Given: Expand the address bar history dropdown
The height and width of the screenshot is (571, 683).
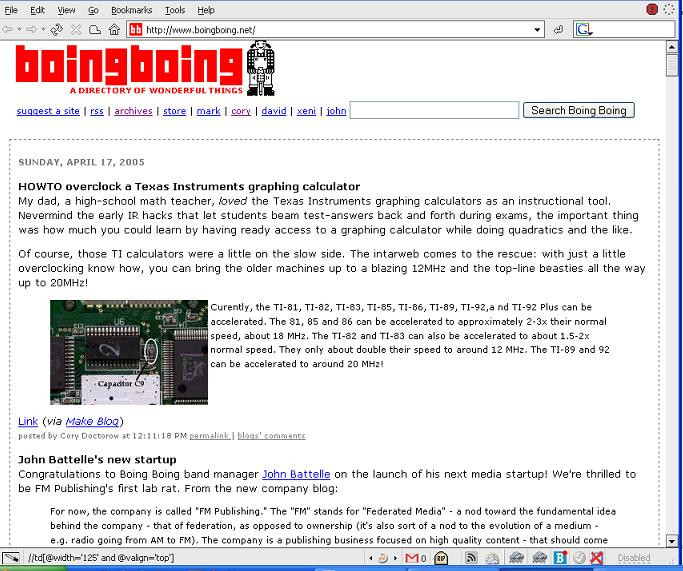Looking at the screenshot, I should [x=537, y=30].
